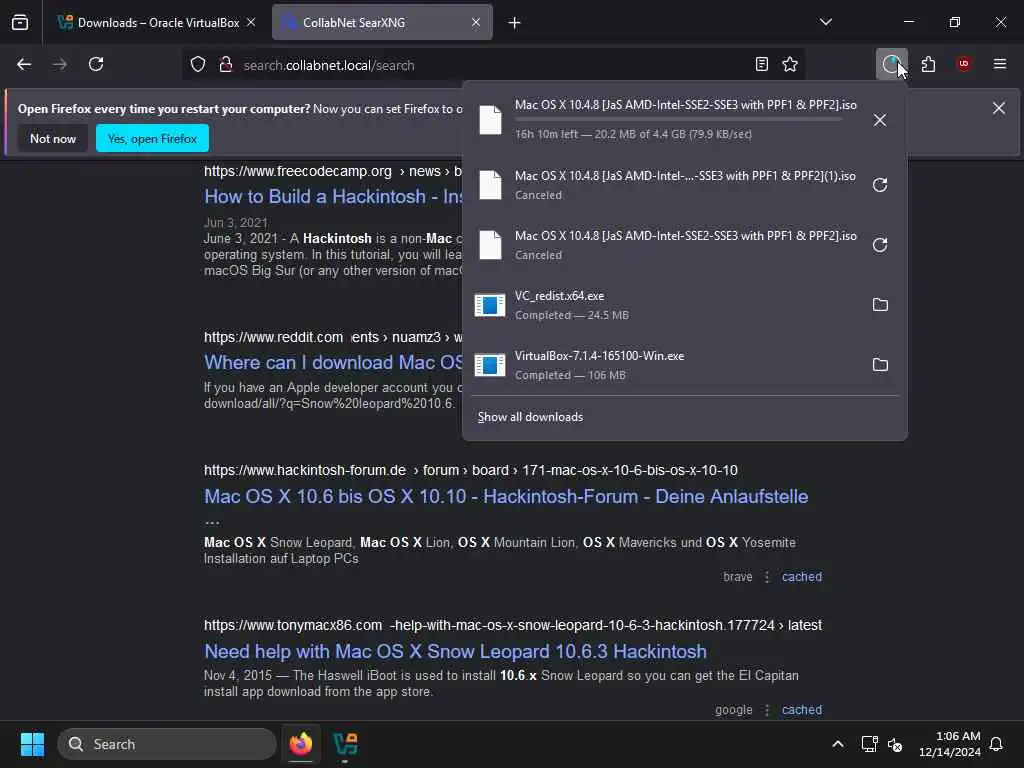Image resolution: width=1024 pixels, height=768 pixels.
Task: Click Show all downloads
Action: tap(530, 417)
